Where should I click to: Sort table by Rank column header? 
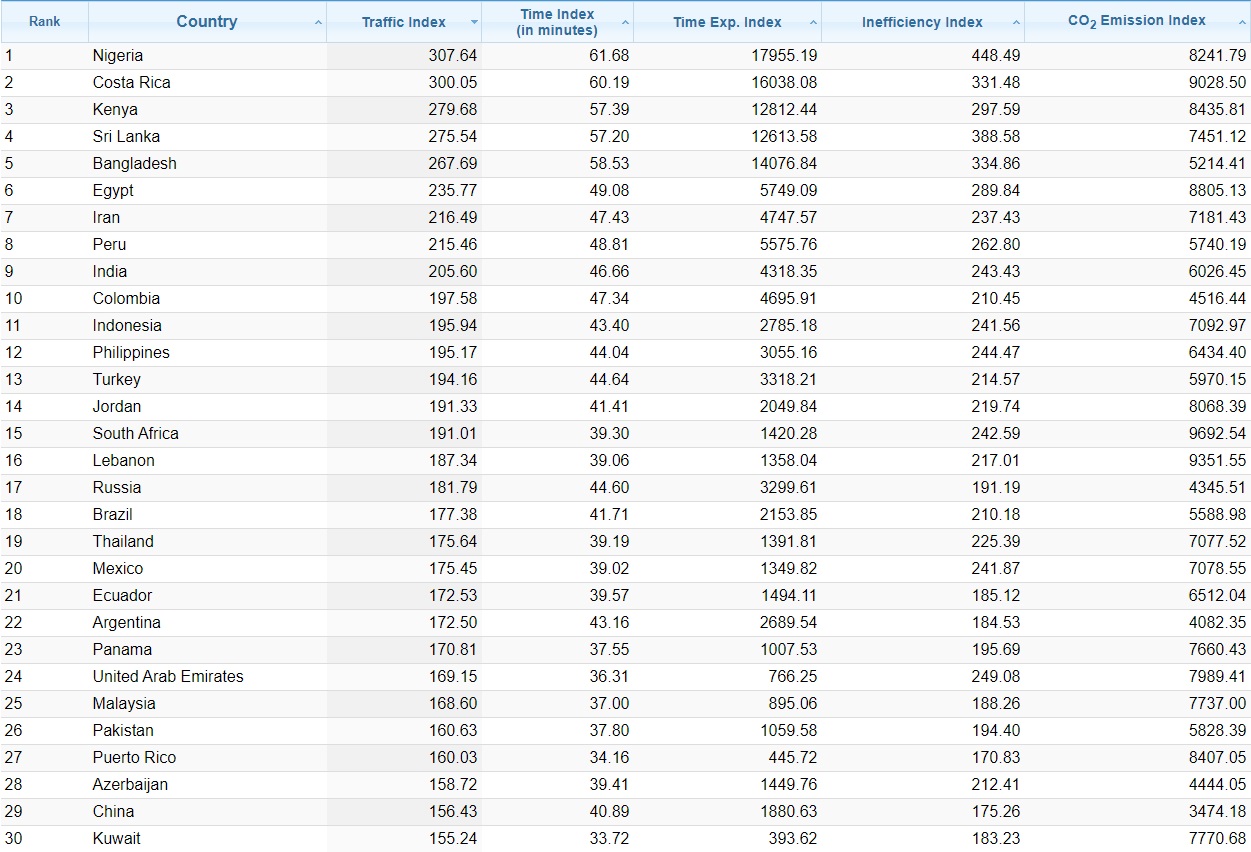click(44, 21)
